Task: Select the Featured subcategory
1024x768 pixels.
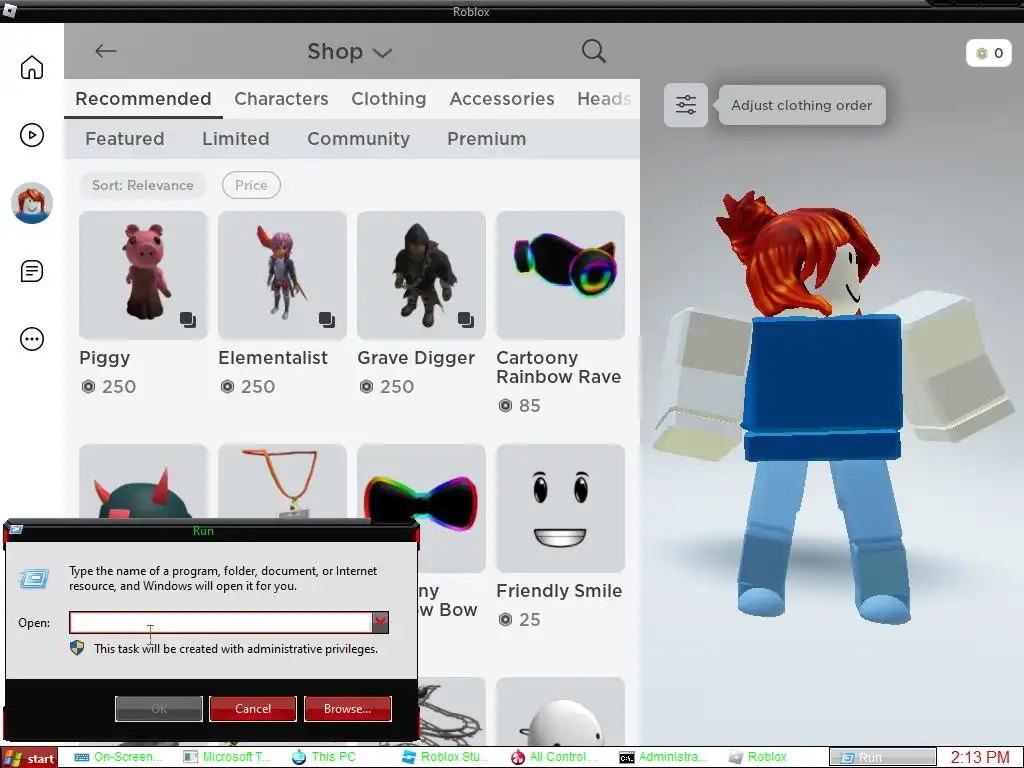Action: point(125,138)
